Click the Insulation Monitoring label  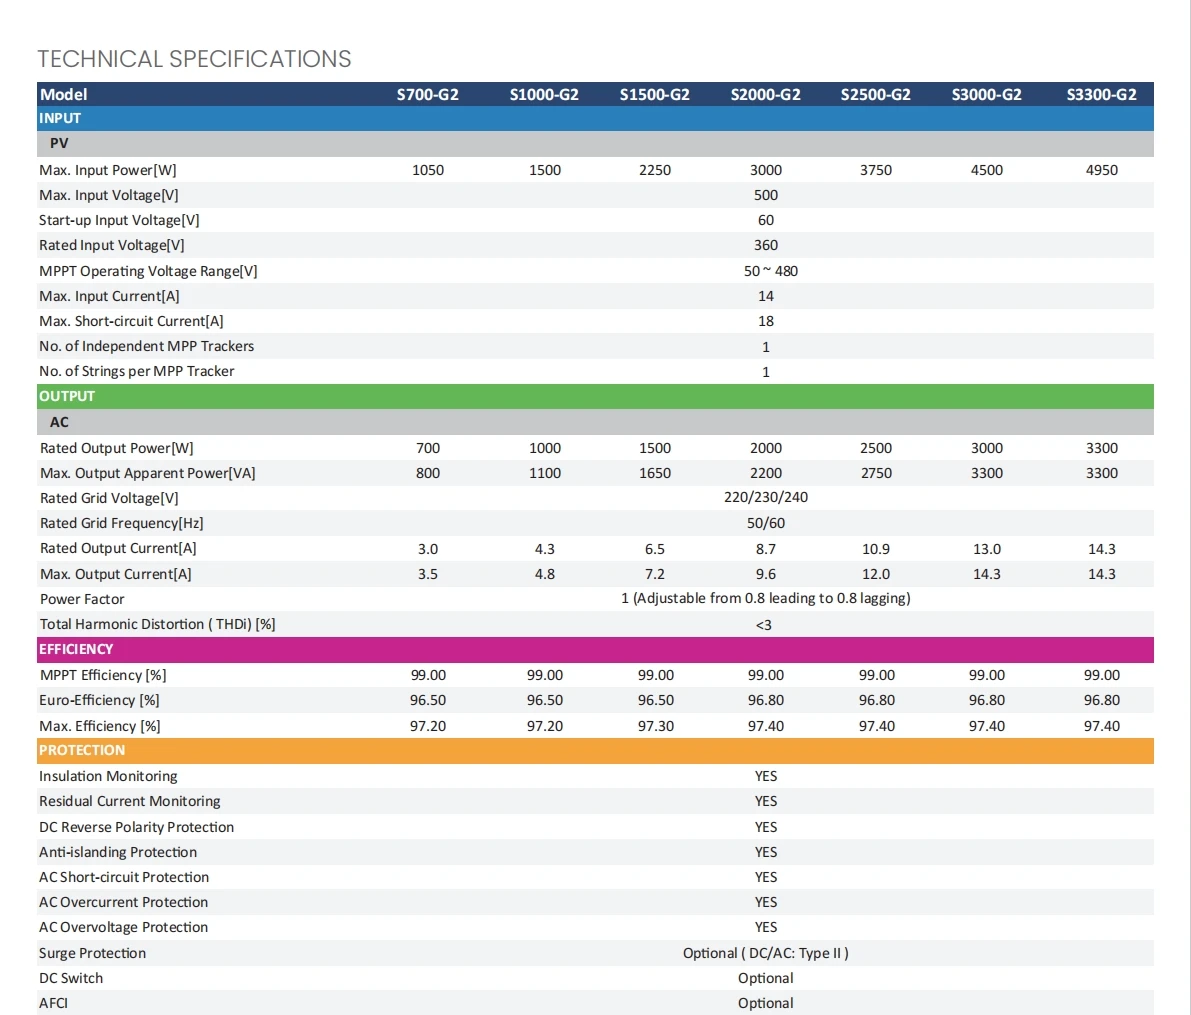108,776
